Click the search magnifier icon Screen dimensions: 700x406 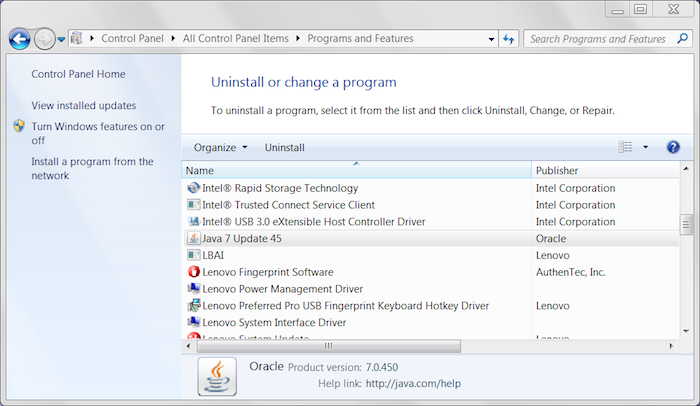click(x=683, y=38)
